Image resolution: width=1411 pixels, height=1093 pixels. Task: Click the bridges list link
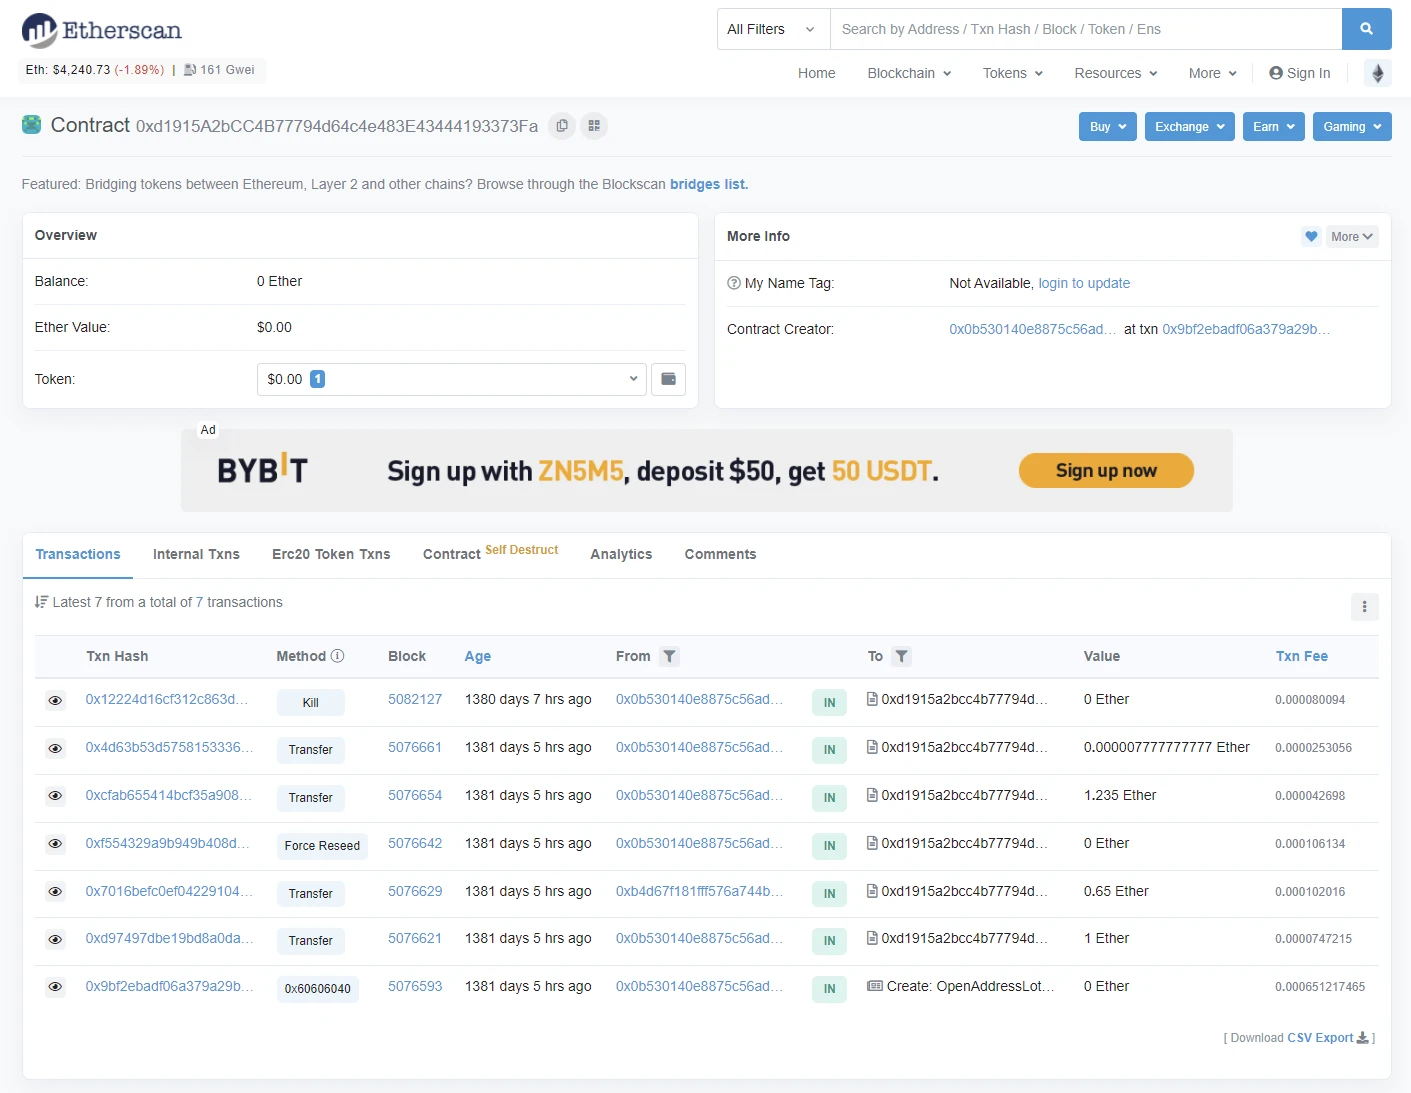[x=709, y=184]
